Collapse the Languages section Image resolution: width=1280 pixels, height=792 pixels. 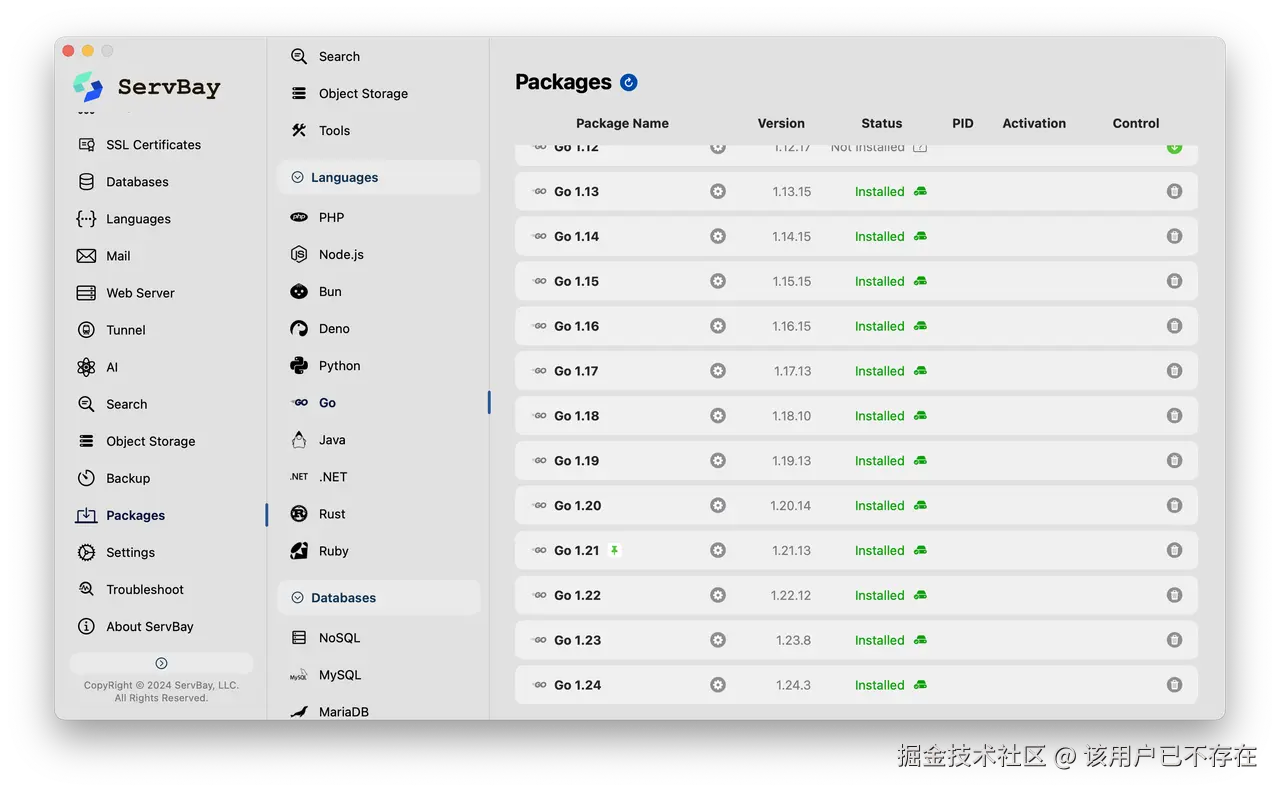click(297, 177)
